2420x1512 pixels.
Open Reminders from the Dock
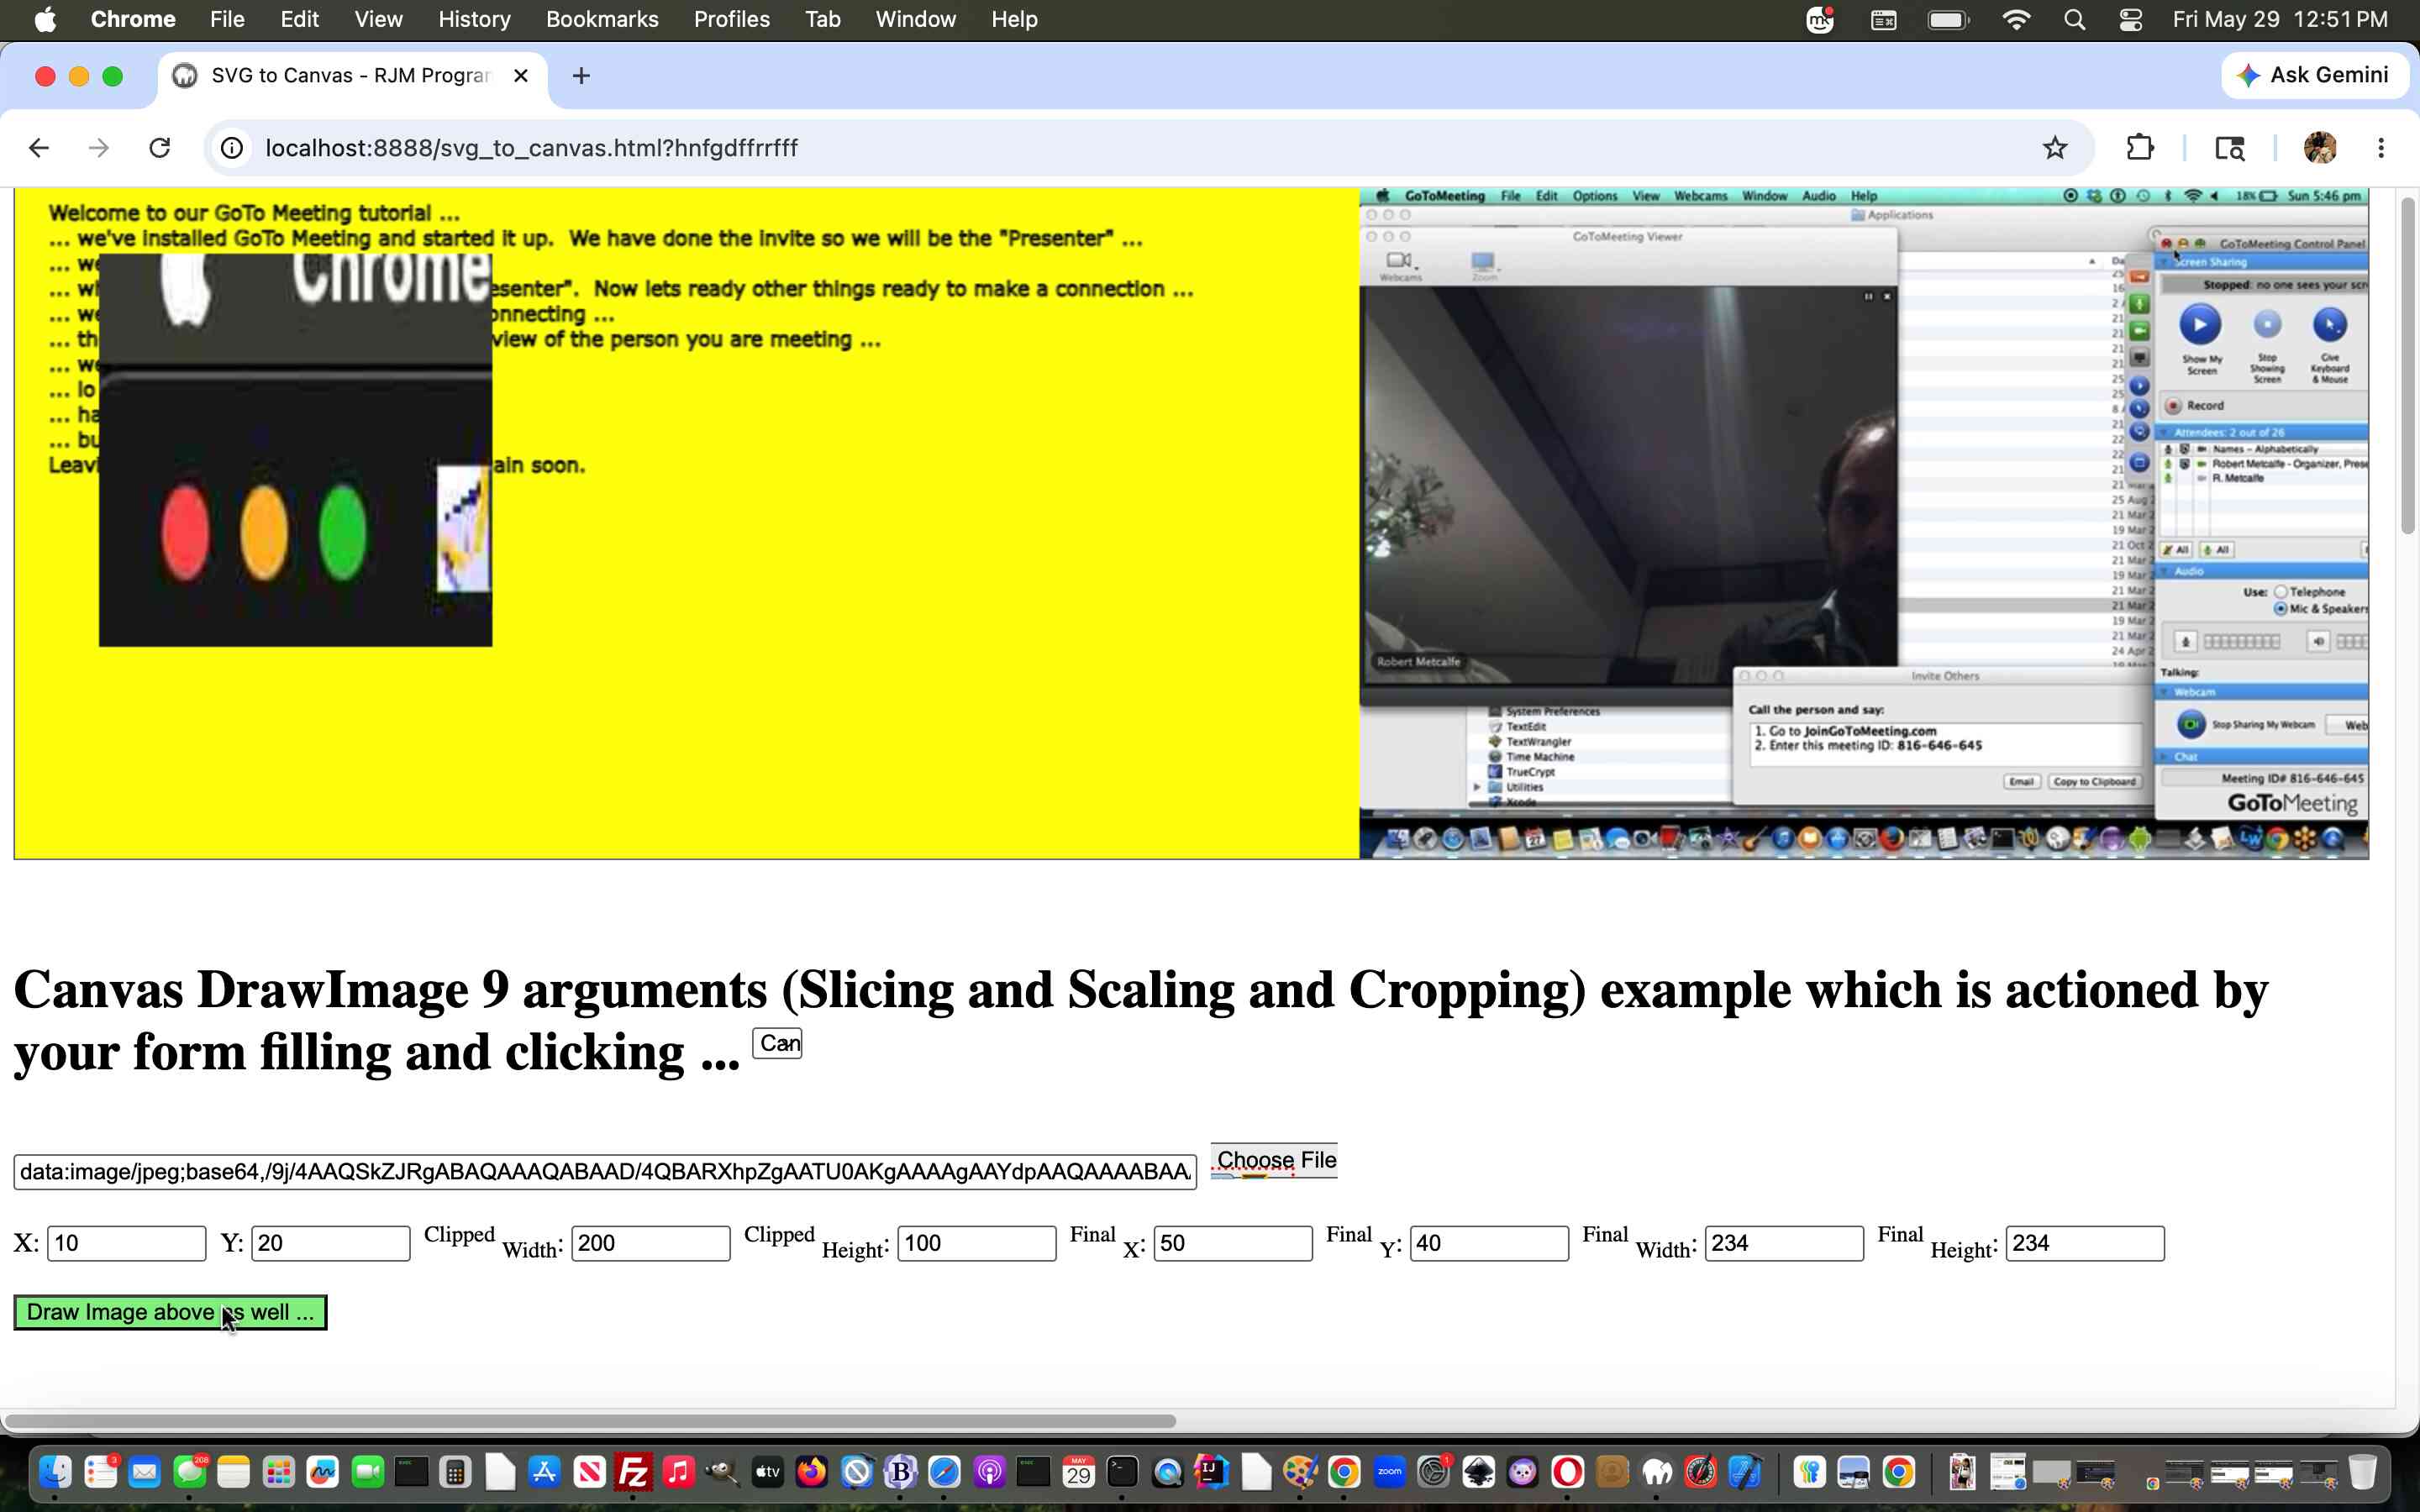[x=100, y=1472]
